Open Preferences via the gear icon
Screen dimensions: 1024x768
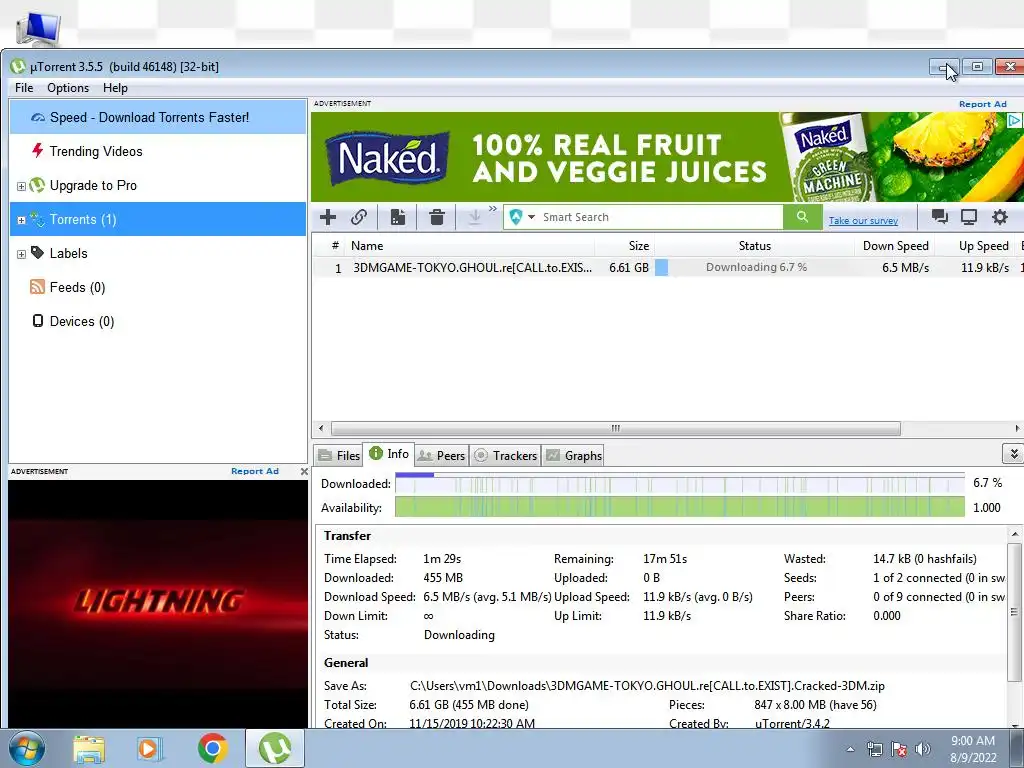1000,217
